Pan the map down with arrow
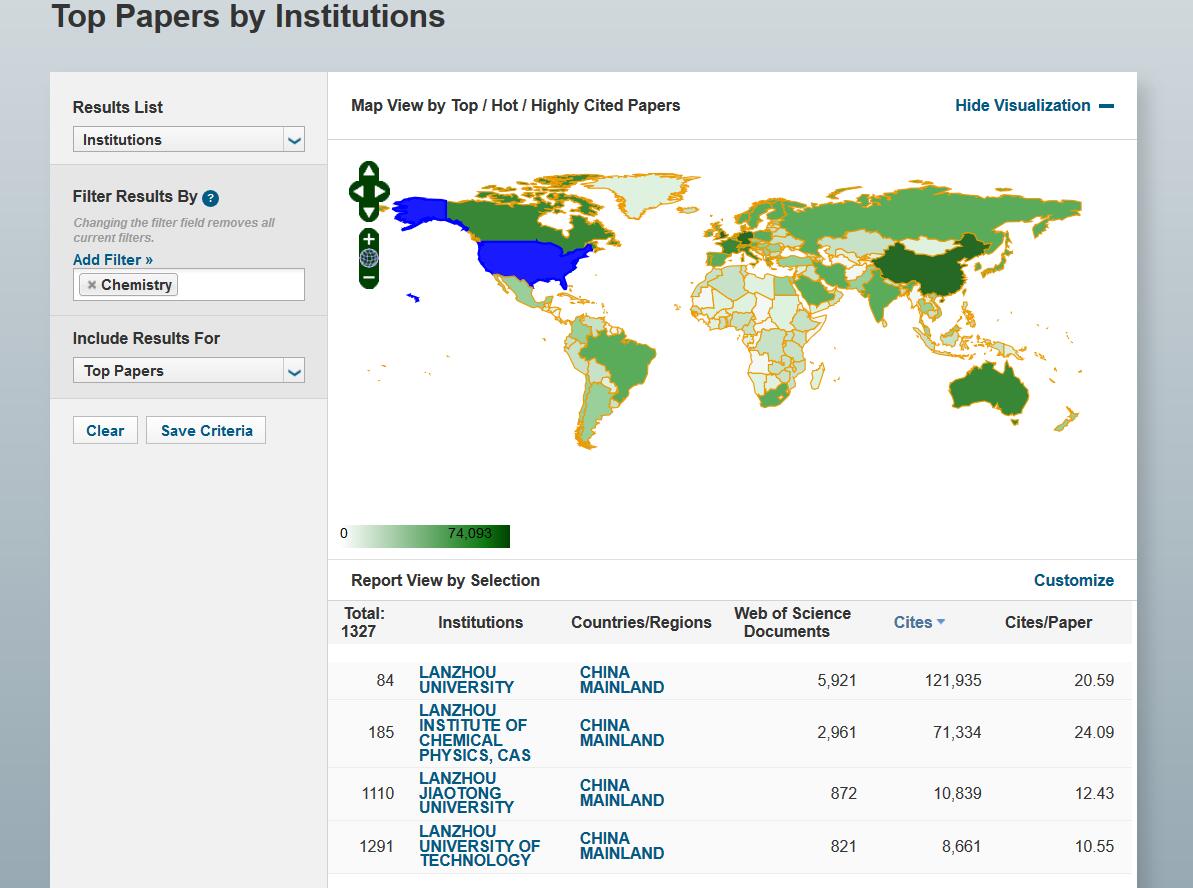 coord(369,211)
